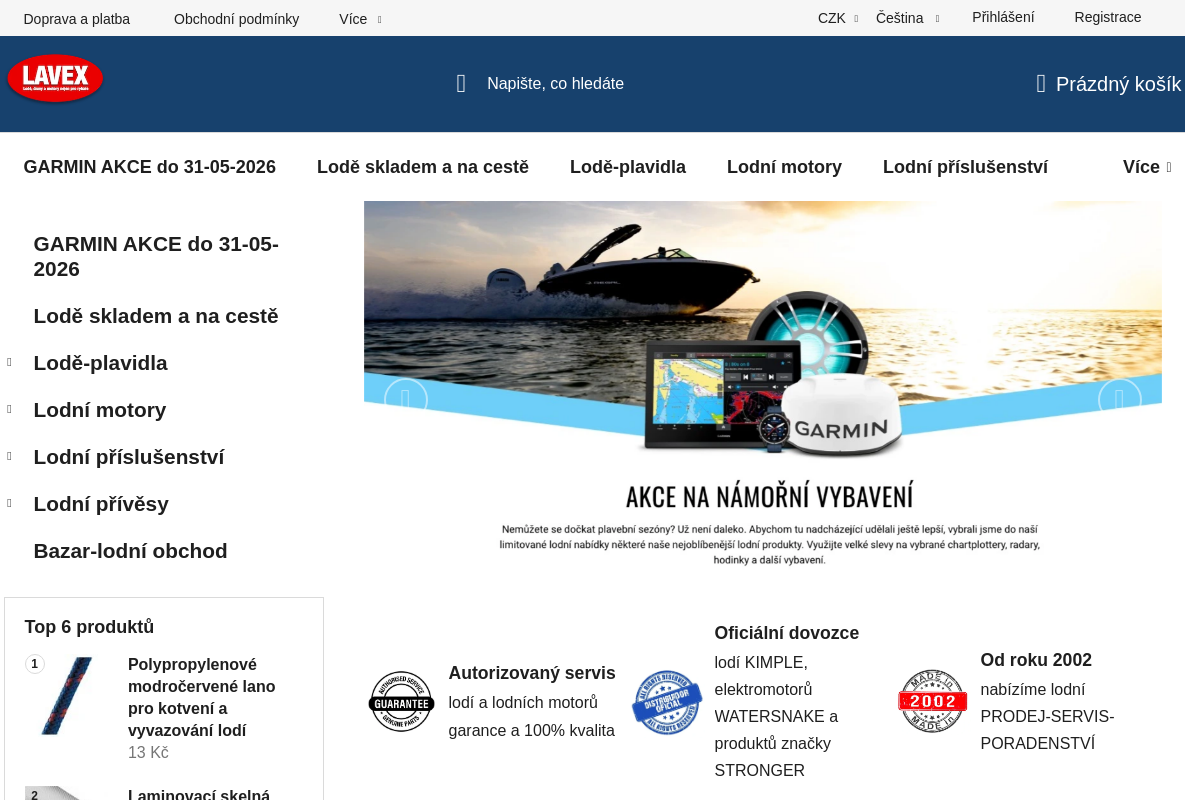Screen dimensions: 1200x800
Task: Click the shopping cart icon
Action: point(1041,84)
